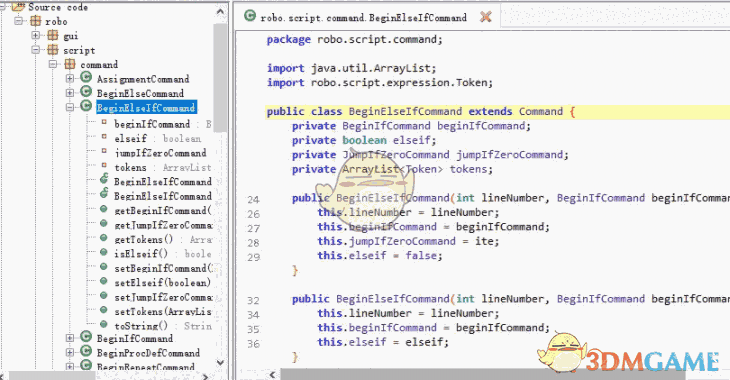Image resolution: width=730 pixels, height=380 pixels.
Task: Expand the BeginProcDefCommand node
Action: 70,352
